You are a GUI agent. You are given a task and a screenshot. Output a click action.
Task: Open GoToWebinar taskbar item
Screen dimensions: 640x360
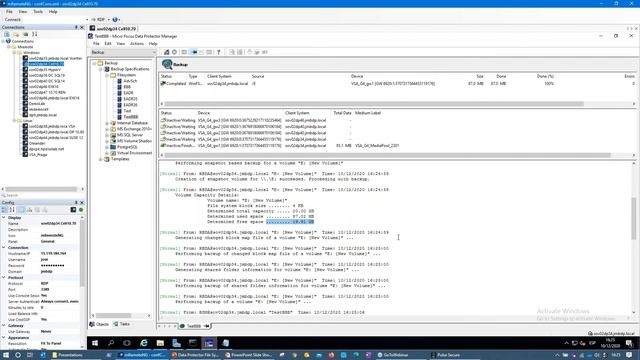coord(393,355)
